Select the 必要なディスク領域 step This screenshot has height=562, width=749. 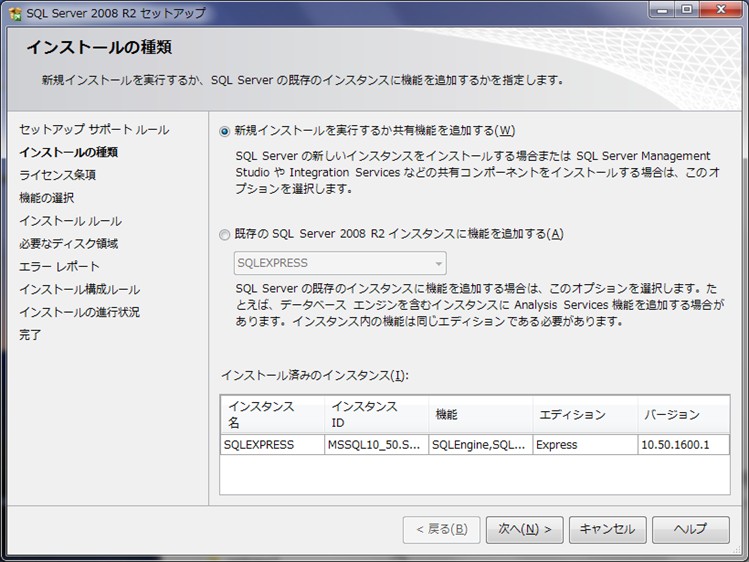click(68, 244)
